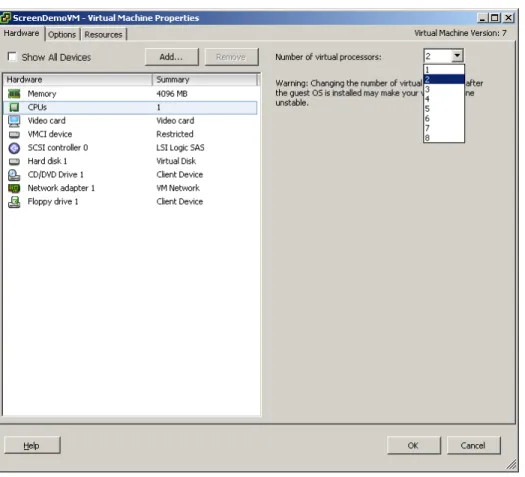The width and height of the screenshot is (525, 477).
Task: Click the Memory chip icon
Action: click(x=14, y=94)
